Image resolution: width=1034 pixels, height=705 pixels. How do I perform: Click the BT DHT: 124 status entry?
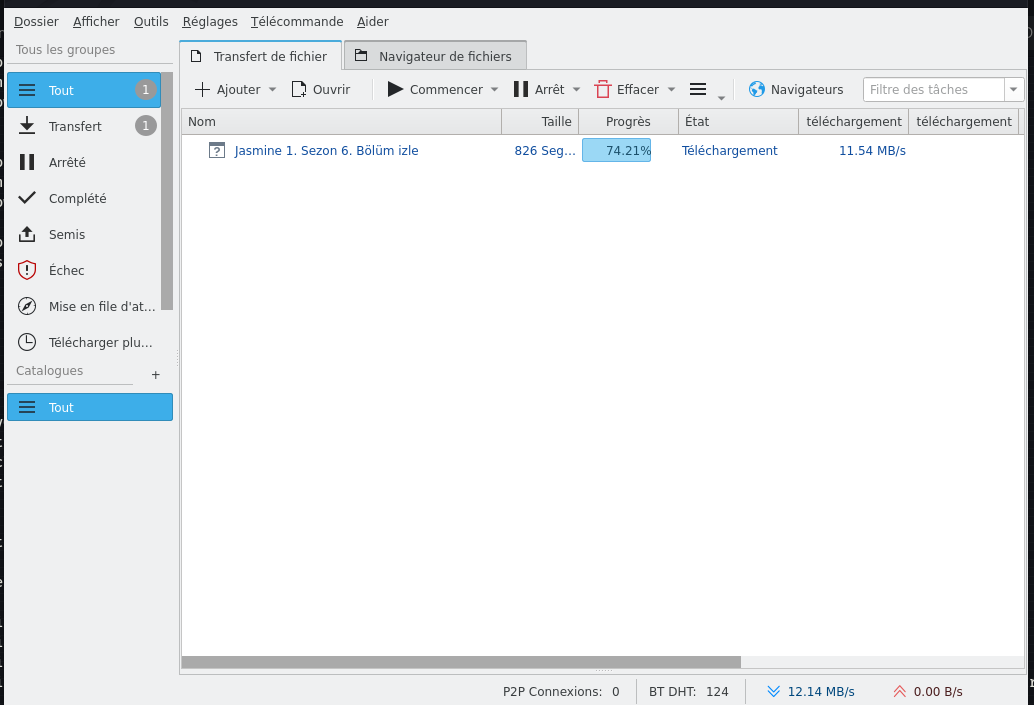click(x=688, y=691)
